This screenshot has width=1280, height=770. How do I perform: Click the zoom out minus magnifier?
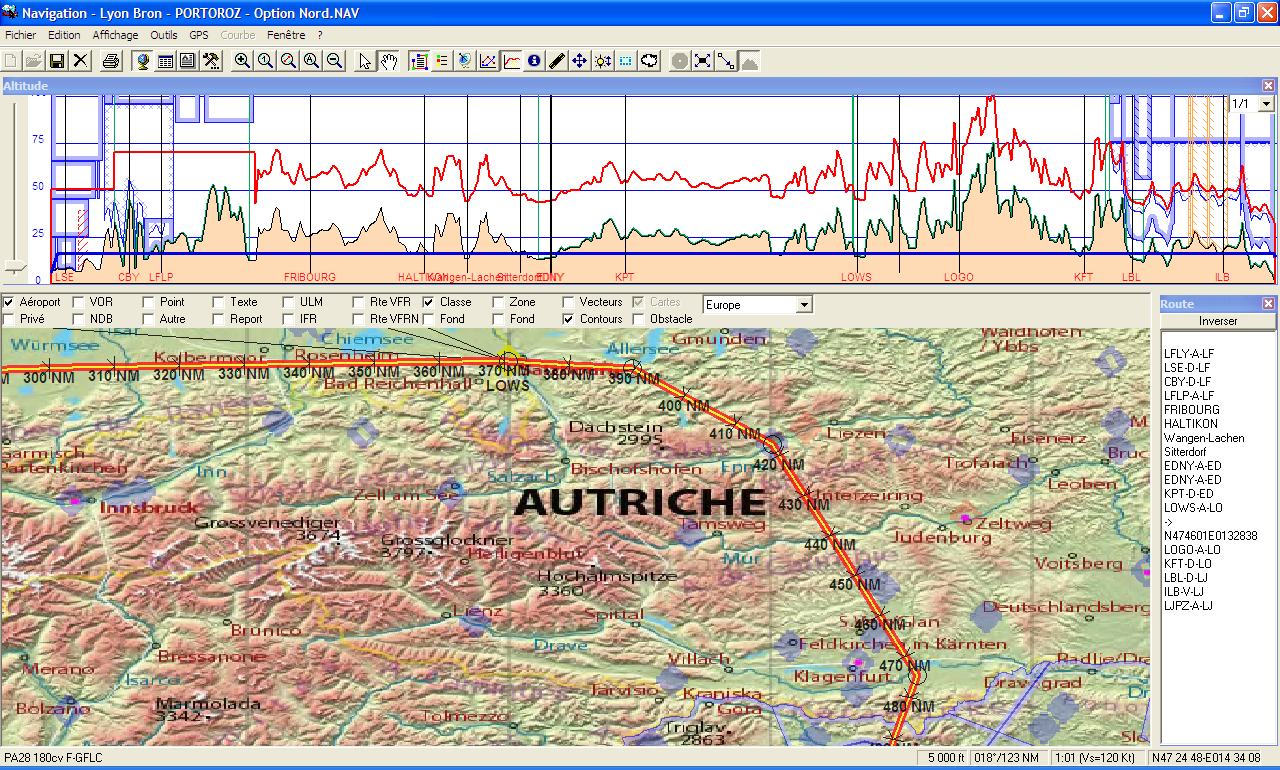[x=334, y=61]
